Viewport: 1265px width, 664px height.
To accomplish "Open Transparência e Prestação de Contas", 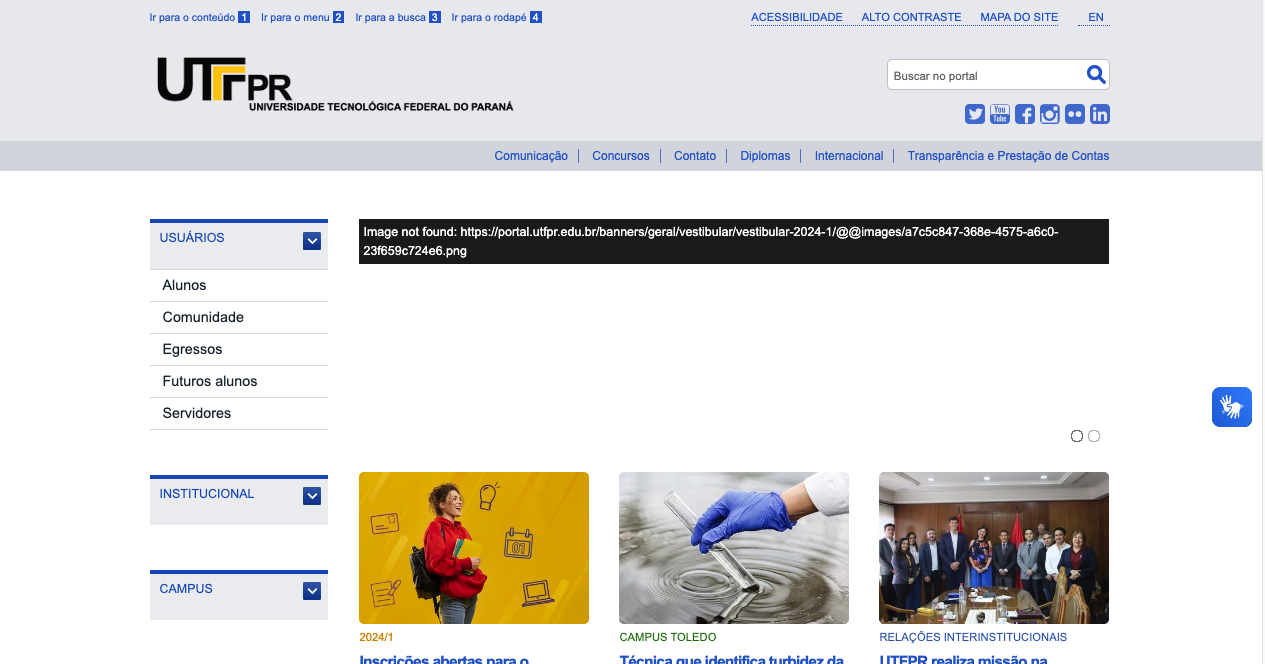I will point(1008,156).
